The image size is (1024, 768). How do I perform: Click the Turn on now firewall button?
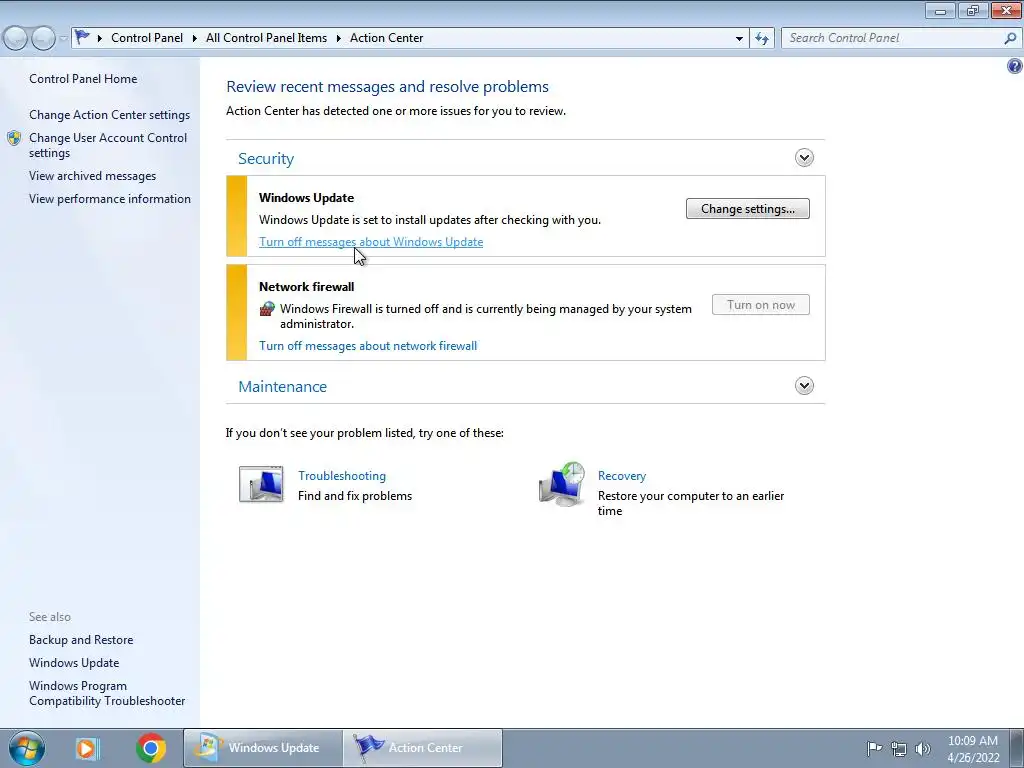pos(761,305)
